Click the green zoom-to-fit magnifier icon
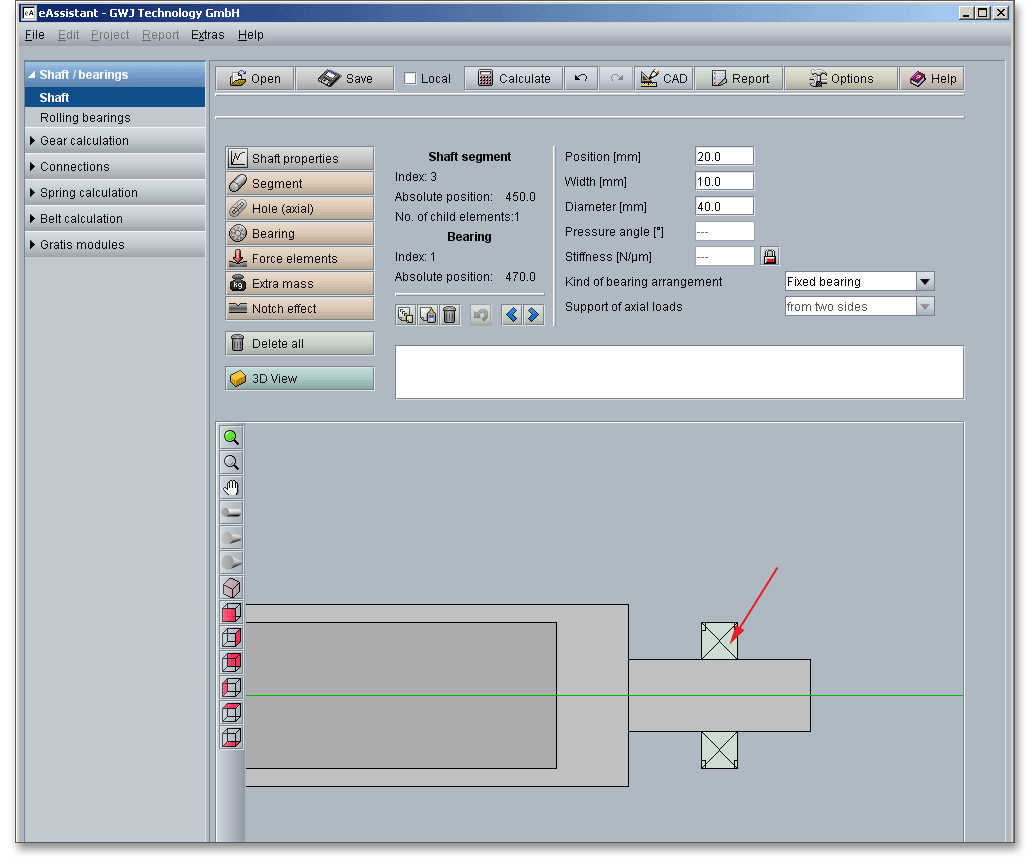The width and height of the screenshot is (1030, 858). (x=231, y=438)
